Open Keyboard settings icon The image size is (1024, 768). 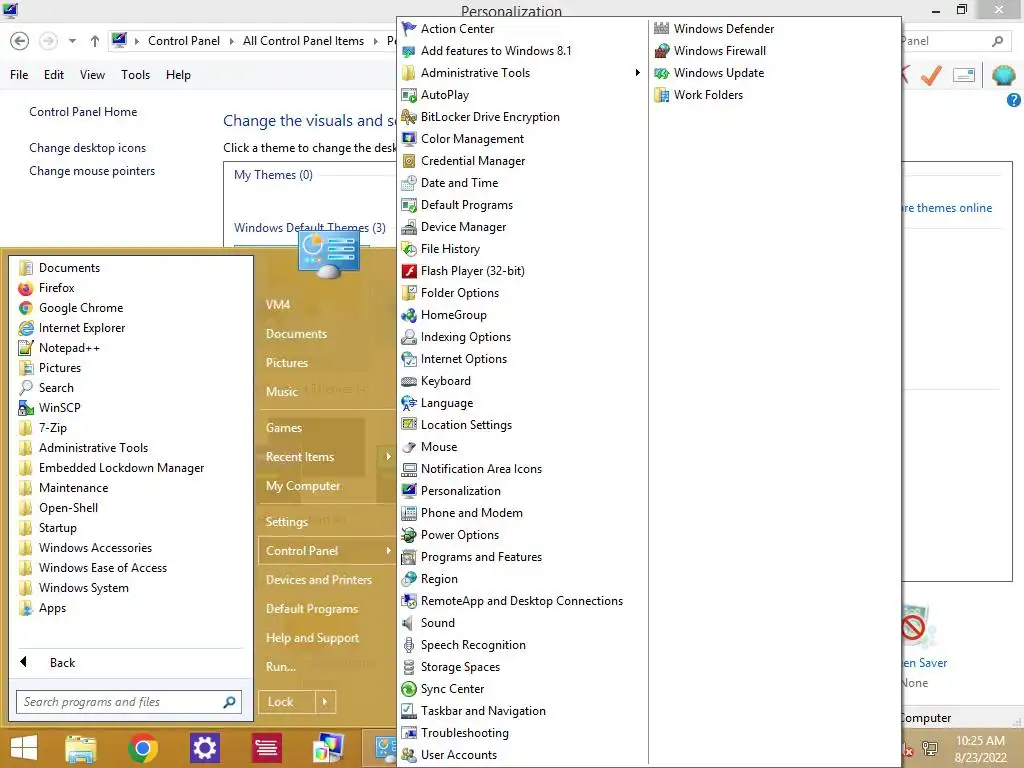[x=409, y=381]
